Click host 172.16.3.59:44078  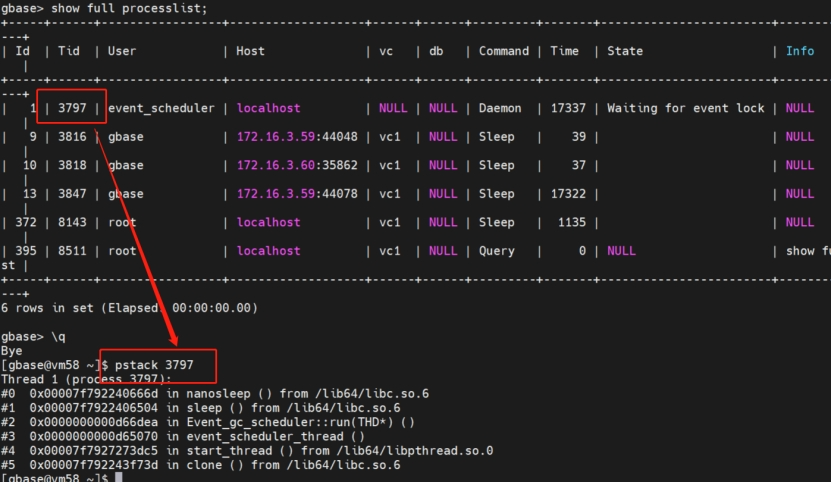click(297, 194)
